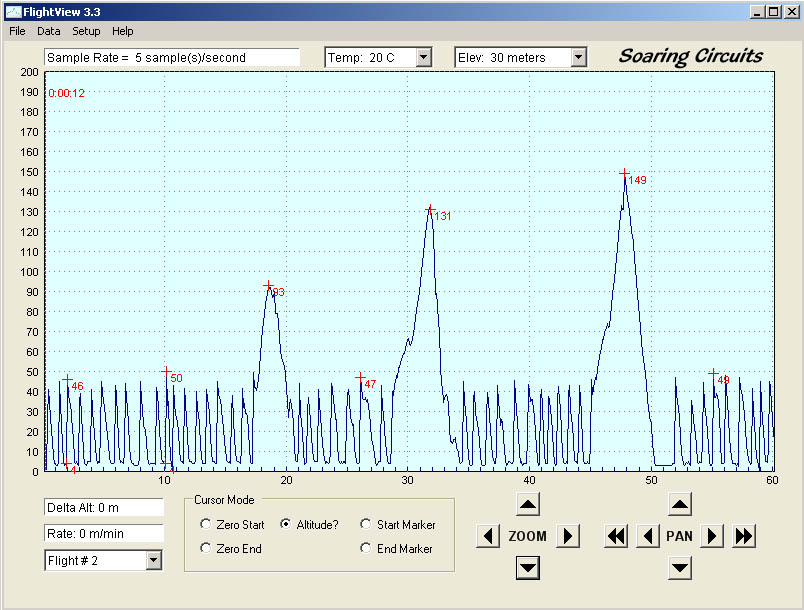Click the 93 peak marker on graph
804x610 pixels.
coord(268,286)
